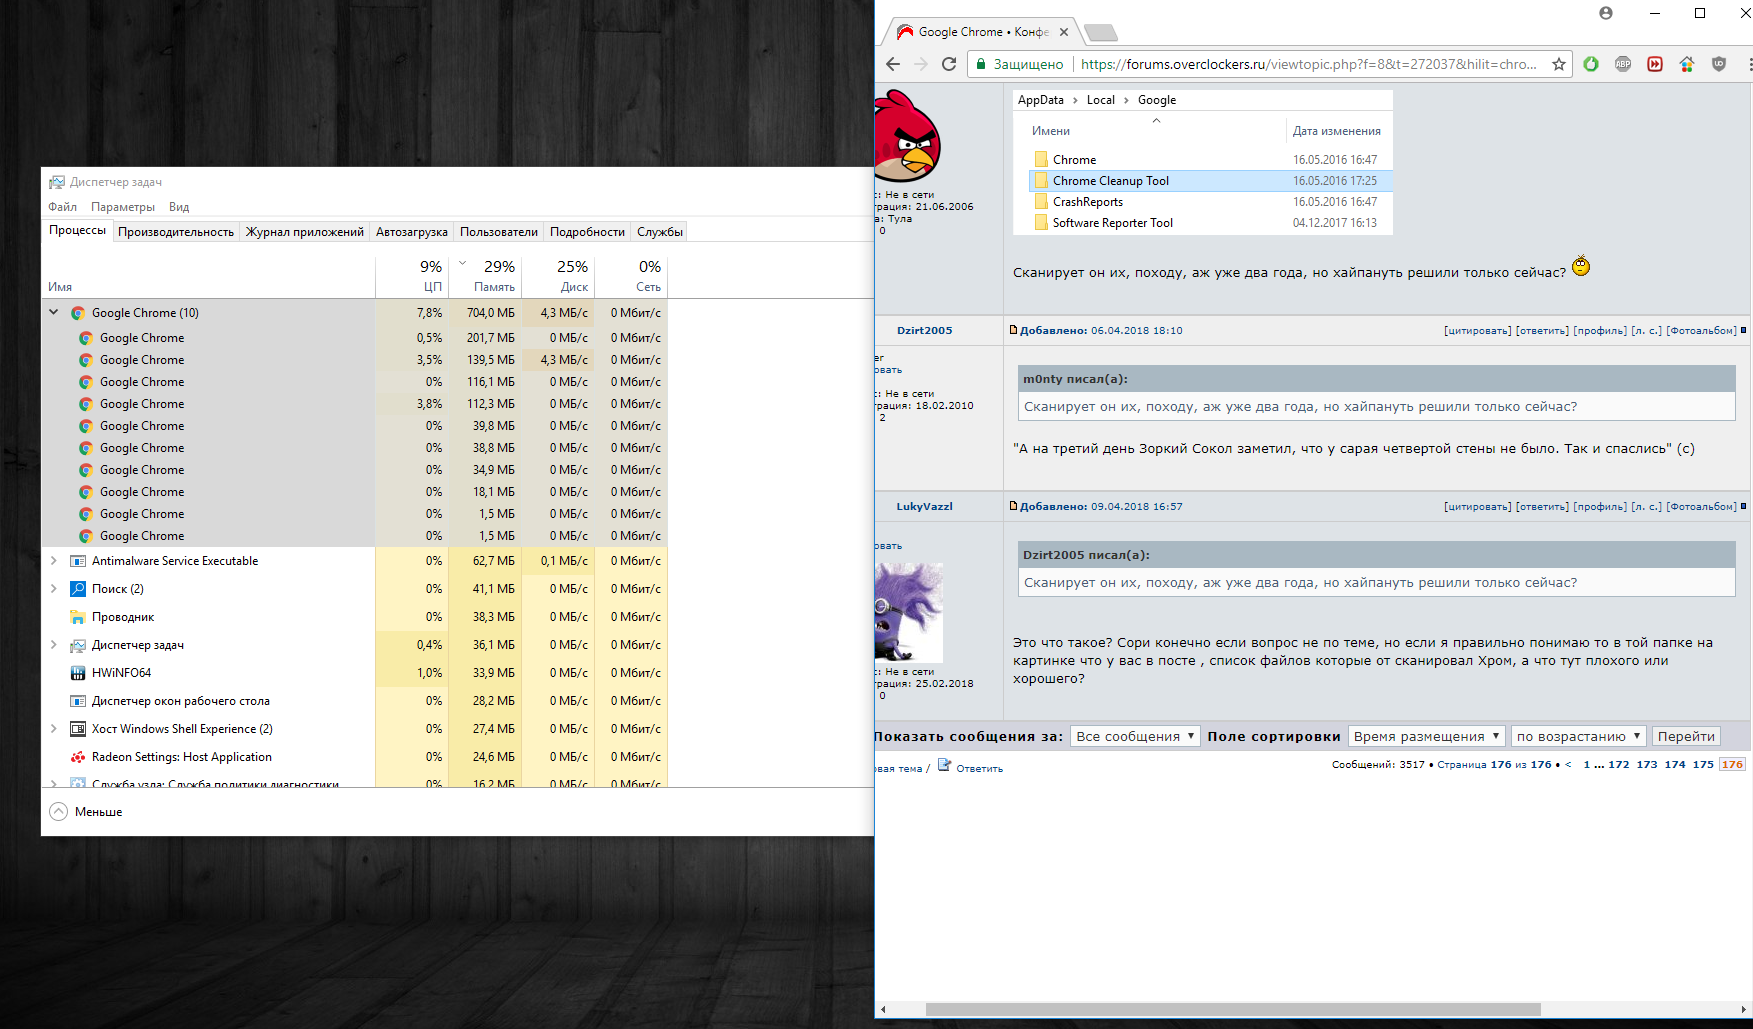
Task: Click the HWiNFO64 process icon
Action: click(x=78, y=673)
